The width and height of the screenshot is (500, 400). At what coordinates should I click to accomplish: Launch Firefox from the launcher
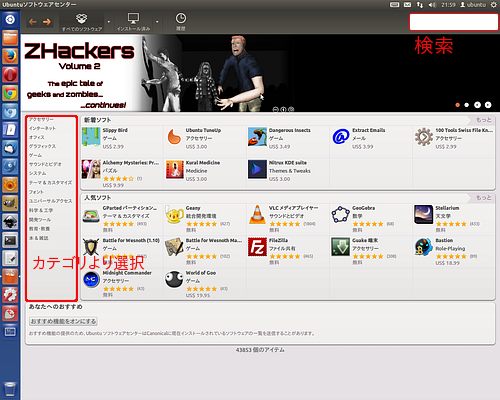(x=10, y=56)
